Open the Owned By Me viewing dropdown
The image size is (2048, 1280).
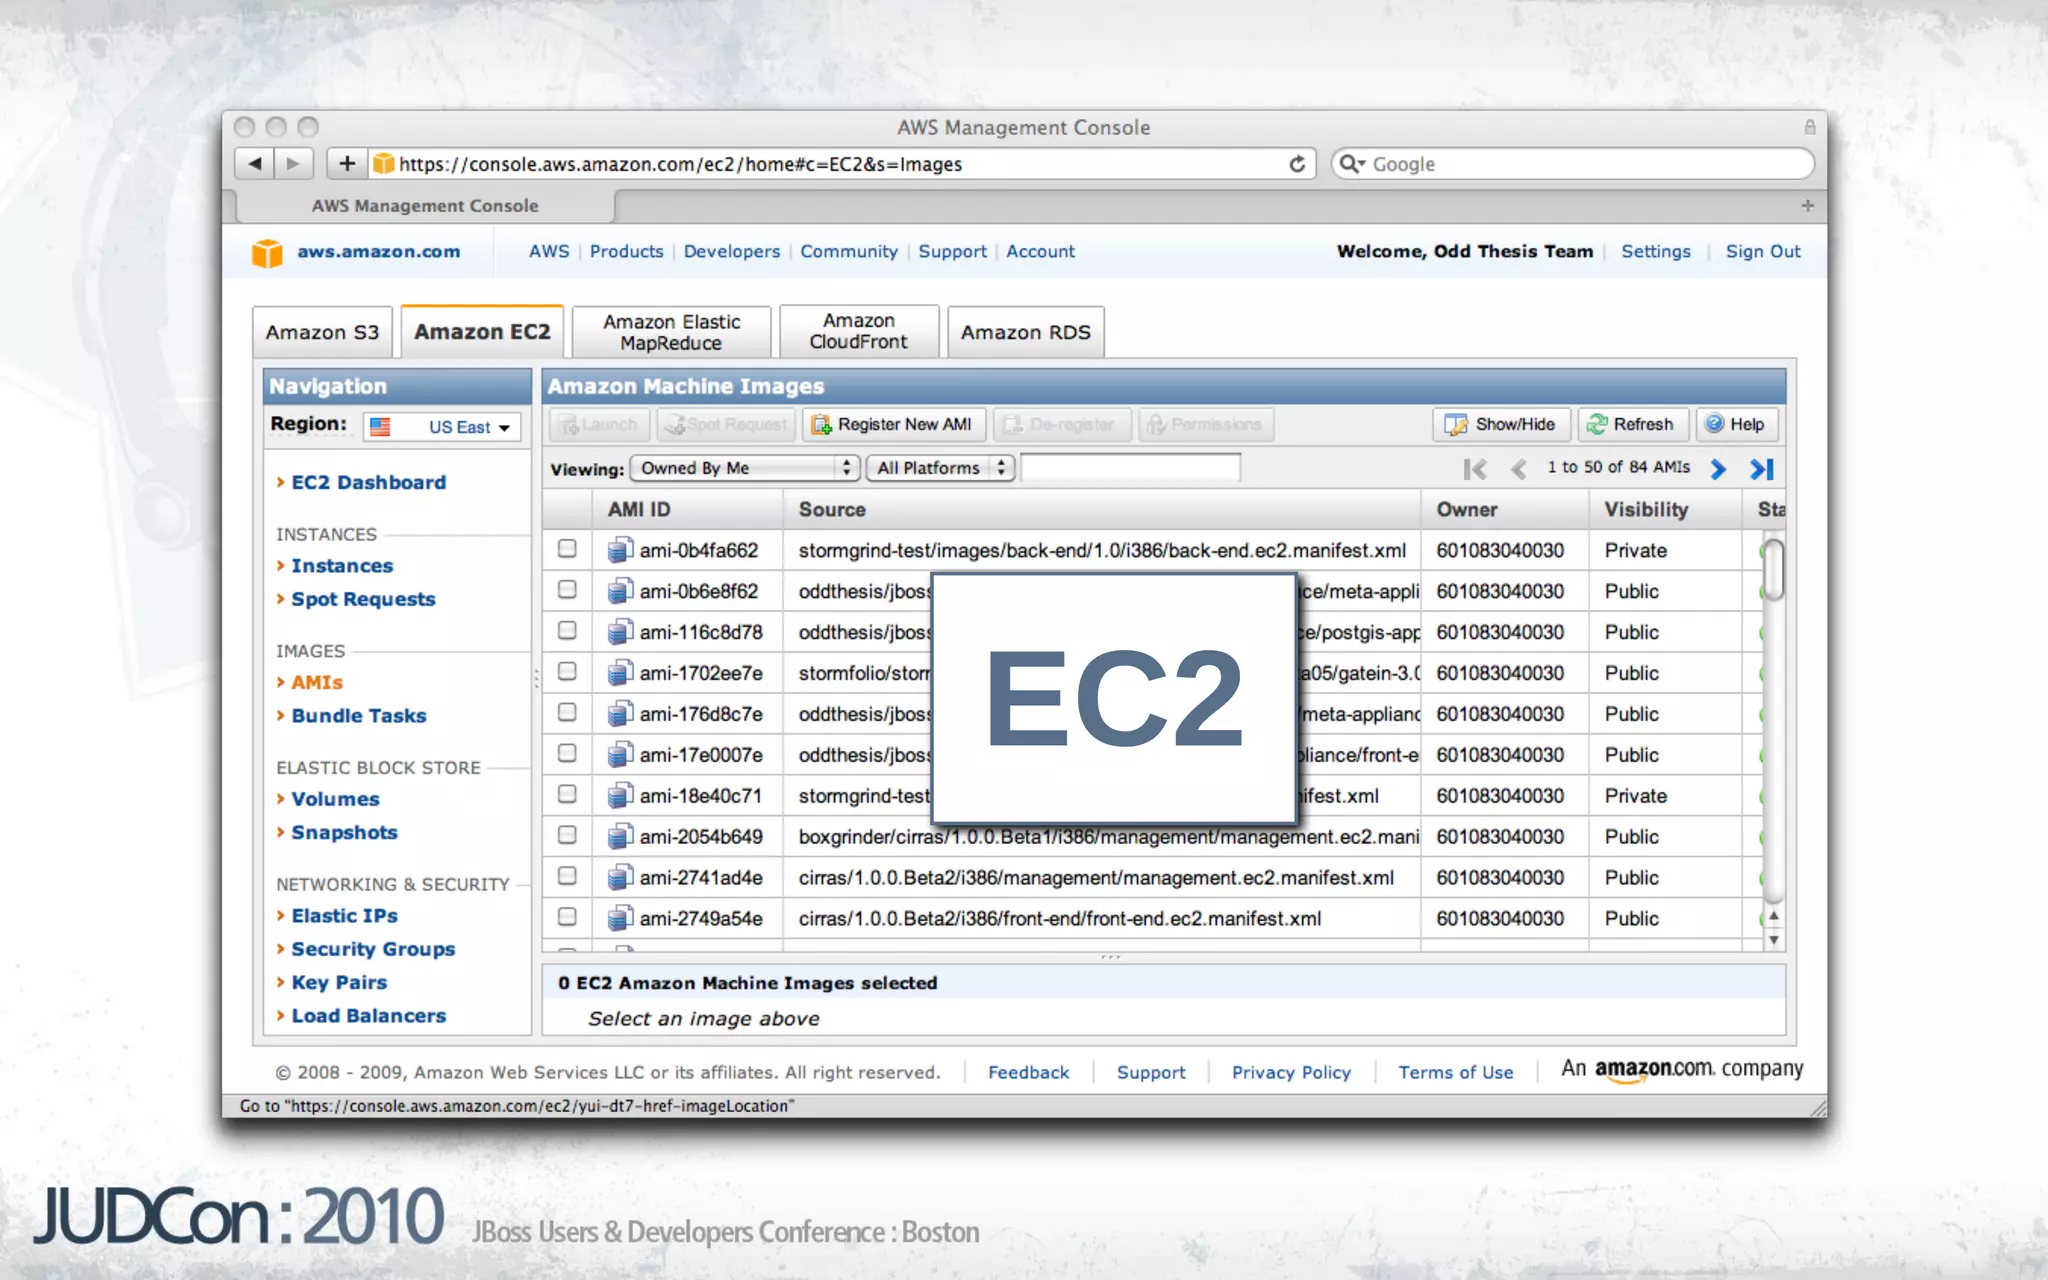pyautogui.click(x=745, y=468)
